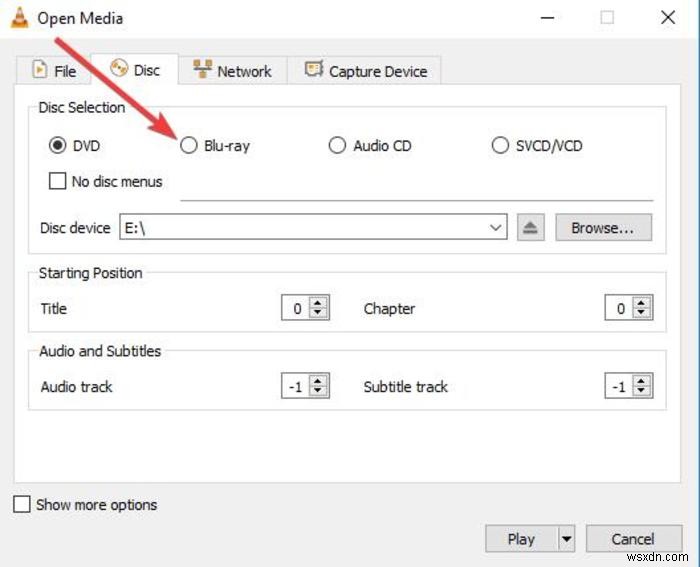700x567 pixels.
Task: Click the Capture Device tab's icon
Action: coord(314,70)
